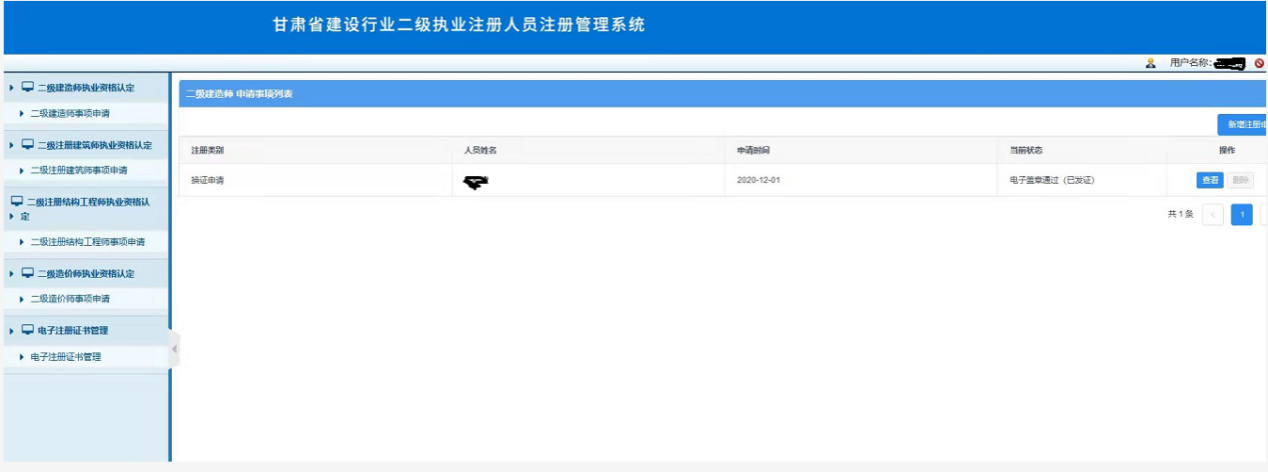The width and height of the screenshot is (1268, 472).
Task: Click the red logout icon at top right
Action: pos(1259,63)
